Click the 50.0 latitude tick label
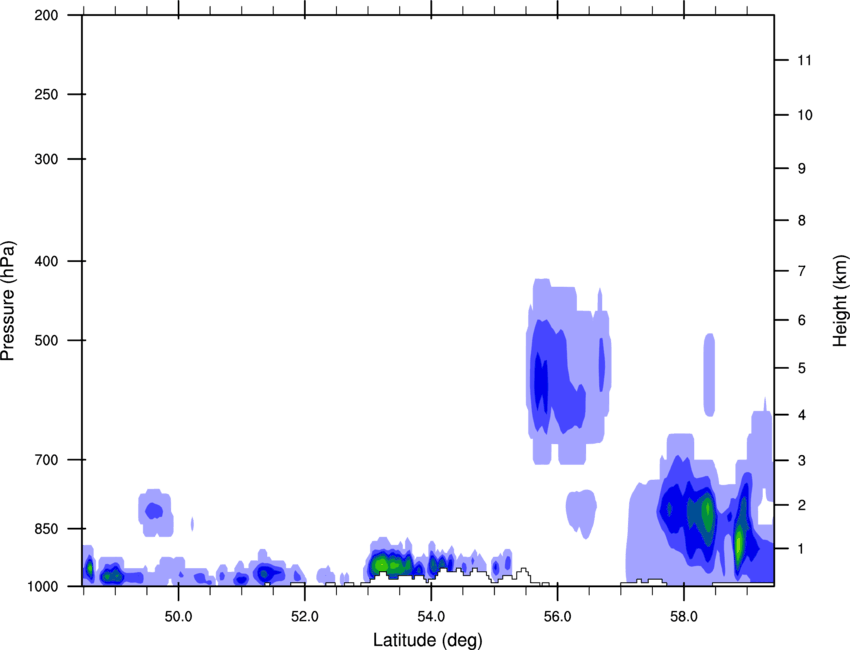 [x=178, y=617]
